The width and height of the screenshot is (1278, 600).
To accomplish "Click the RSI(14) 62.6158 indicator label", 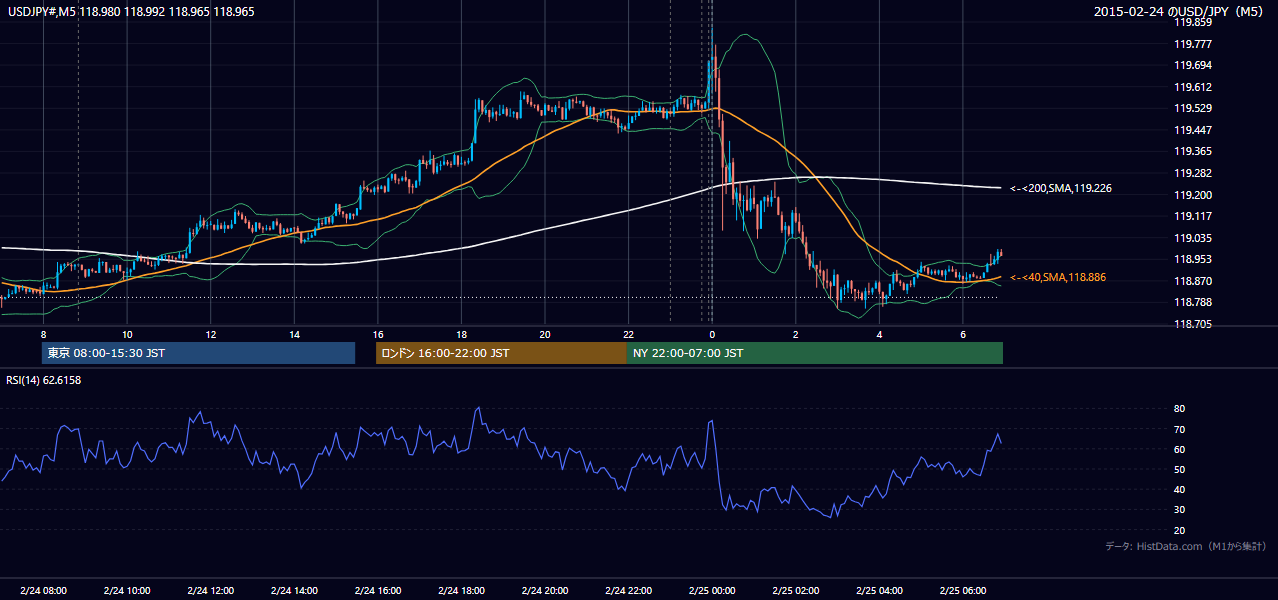I will pos(44,380).
